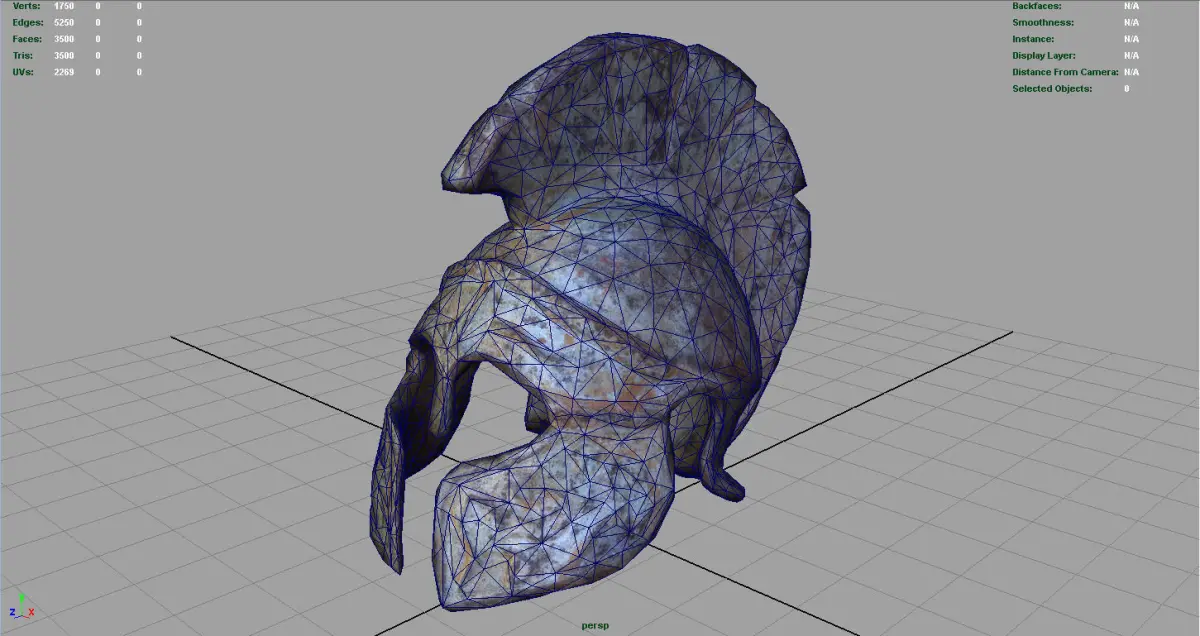Click the Tris: label in the HUD

[23, 56]
